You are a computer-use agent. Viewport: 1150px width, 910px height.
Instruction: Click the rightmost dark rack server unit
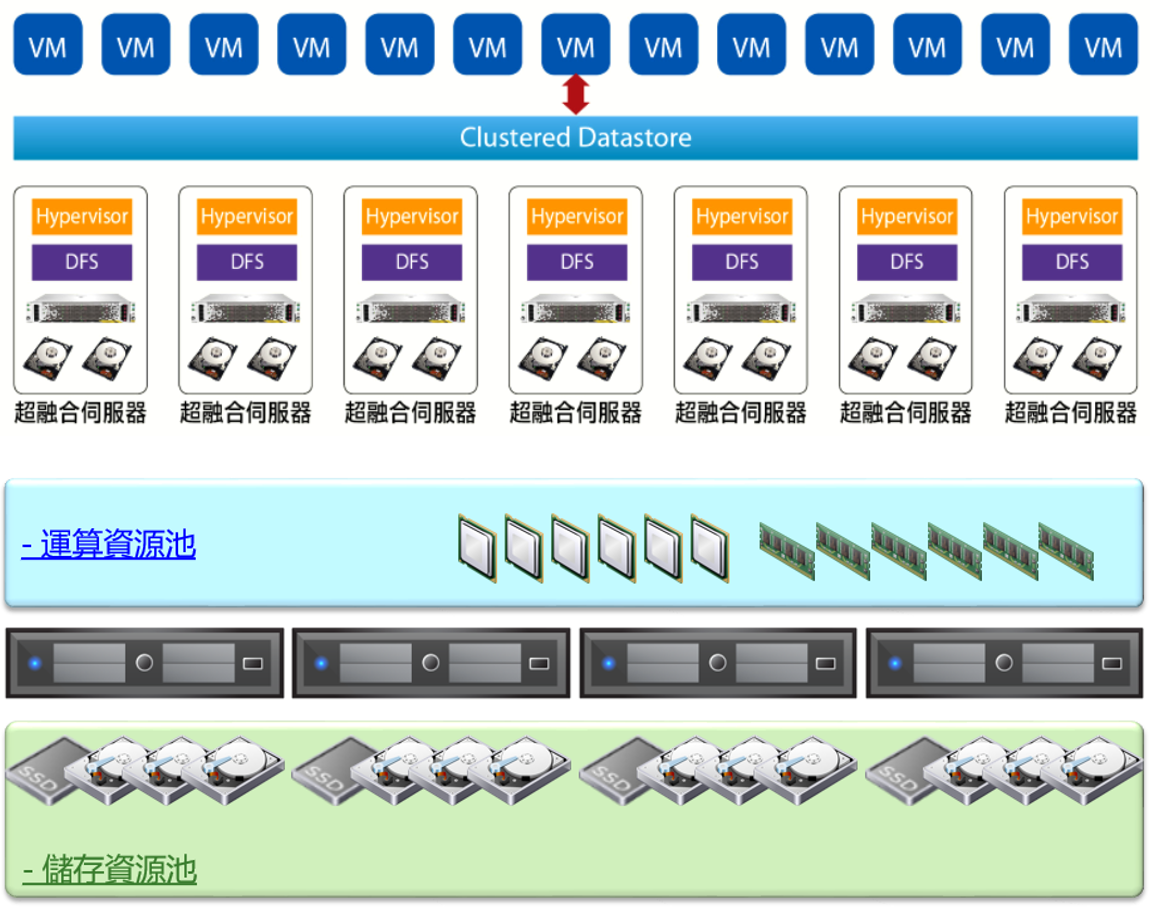coord(1004,663)
